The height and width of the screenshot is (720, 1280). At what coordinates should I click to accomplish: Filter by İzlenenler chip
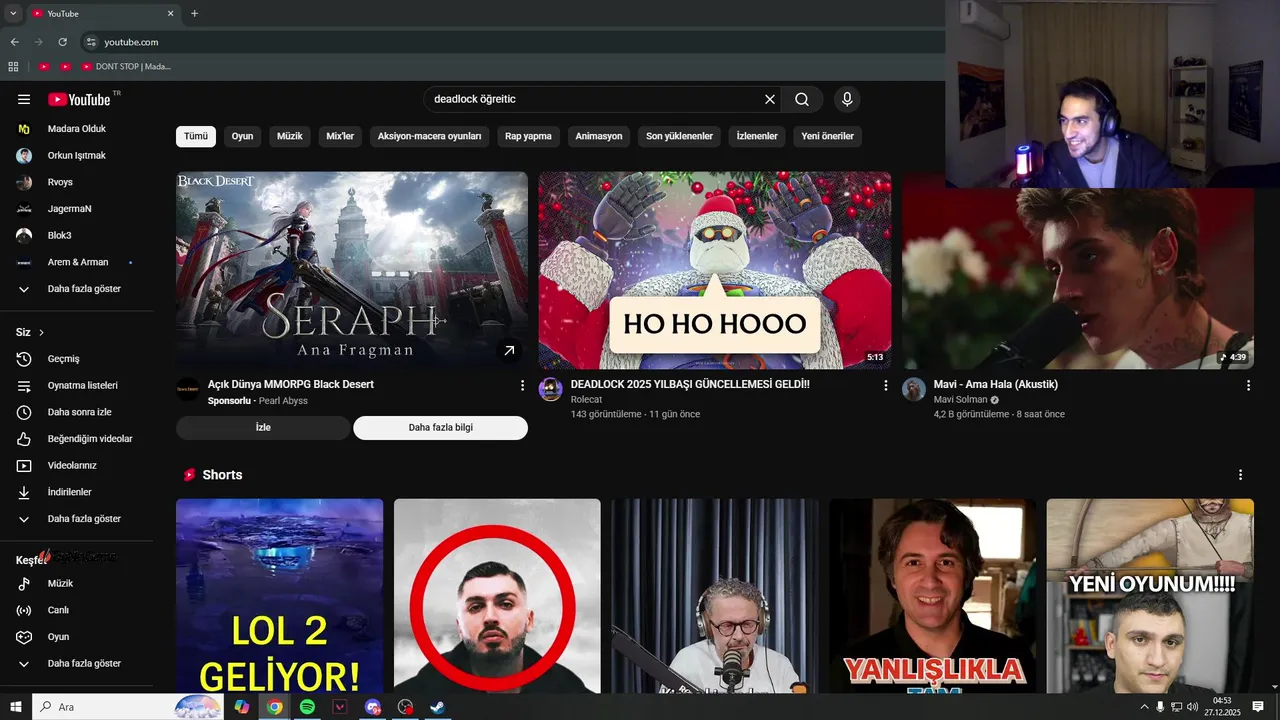pos(757,136)
